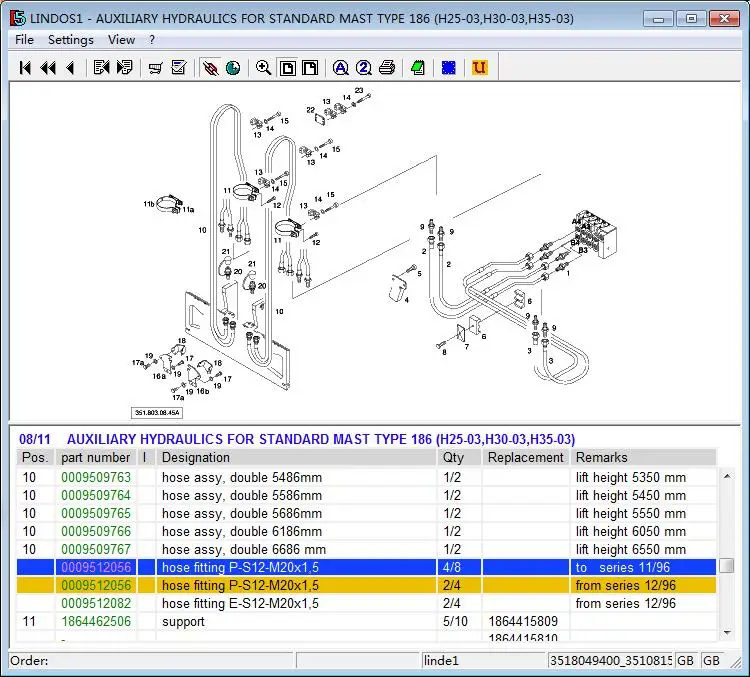Click remark 'lift height 6050 mm'
Viewport: 750px width, 677px height.
(x=631, y=532)
